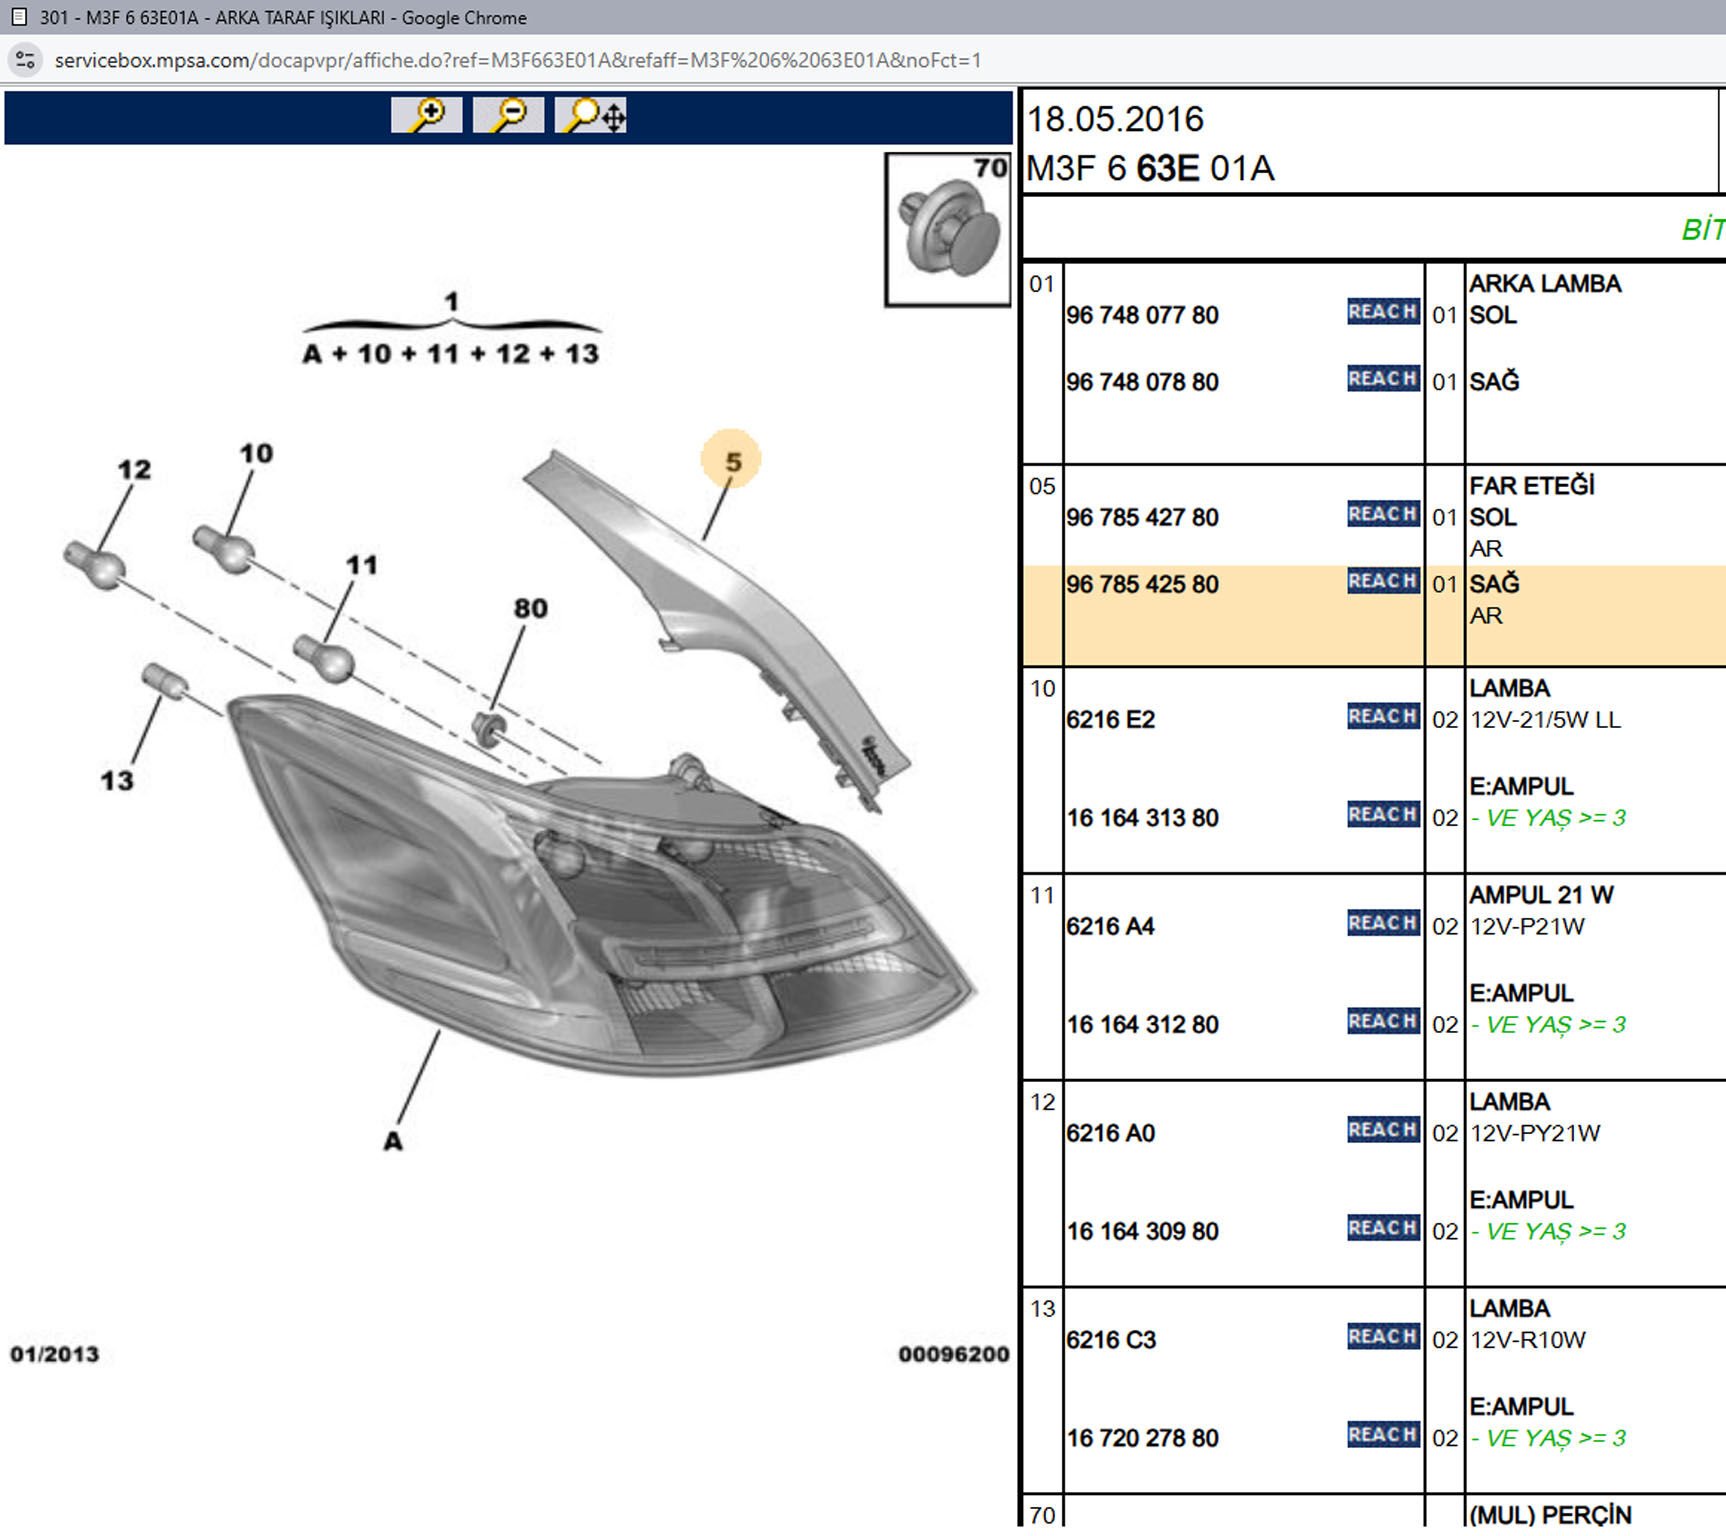Click REACH badge beside 6216 A4

coord(1382,923)
